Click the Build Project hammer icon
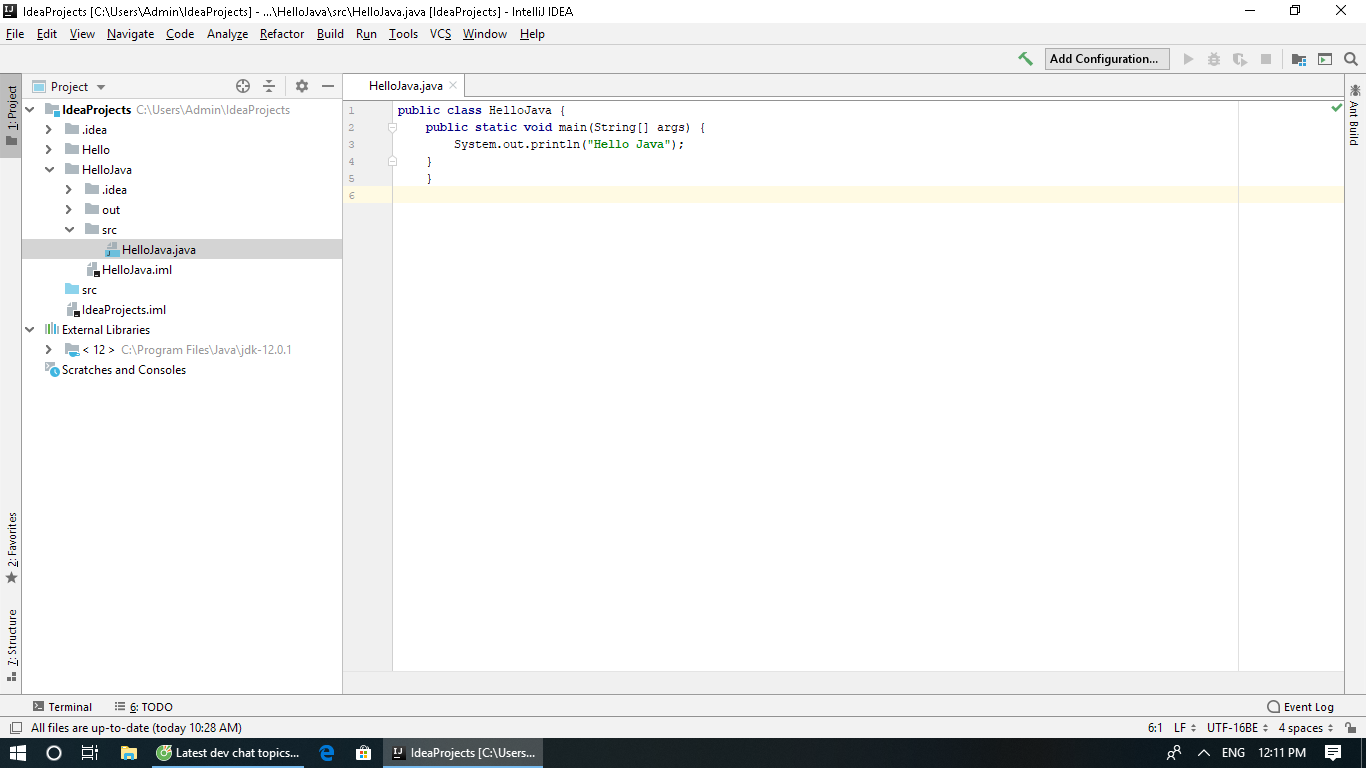Image resolution: width=1366 pixels, height=768 pixels. click(x=1025, y=59)
